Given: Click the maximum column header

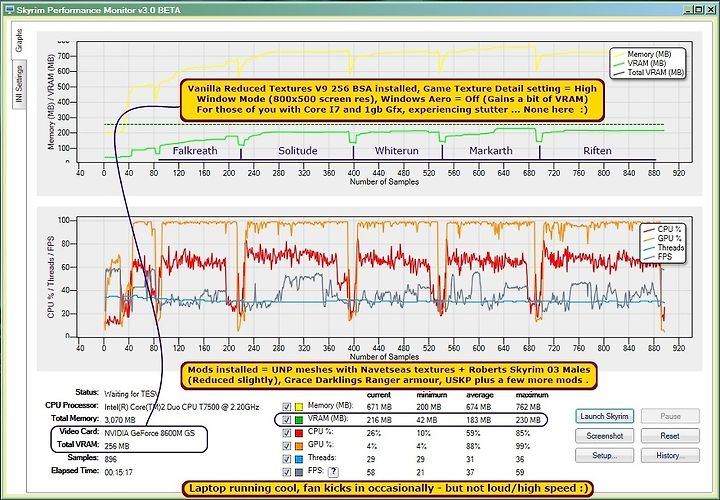Looking at the screenshot, I should [532, 395].
